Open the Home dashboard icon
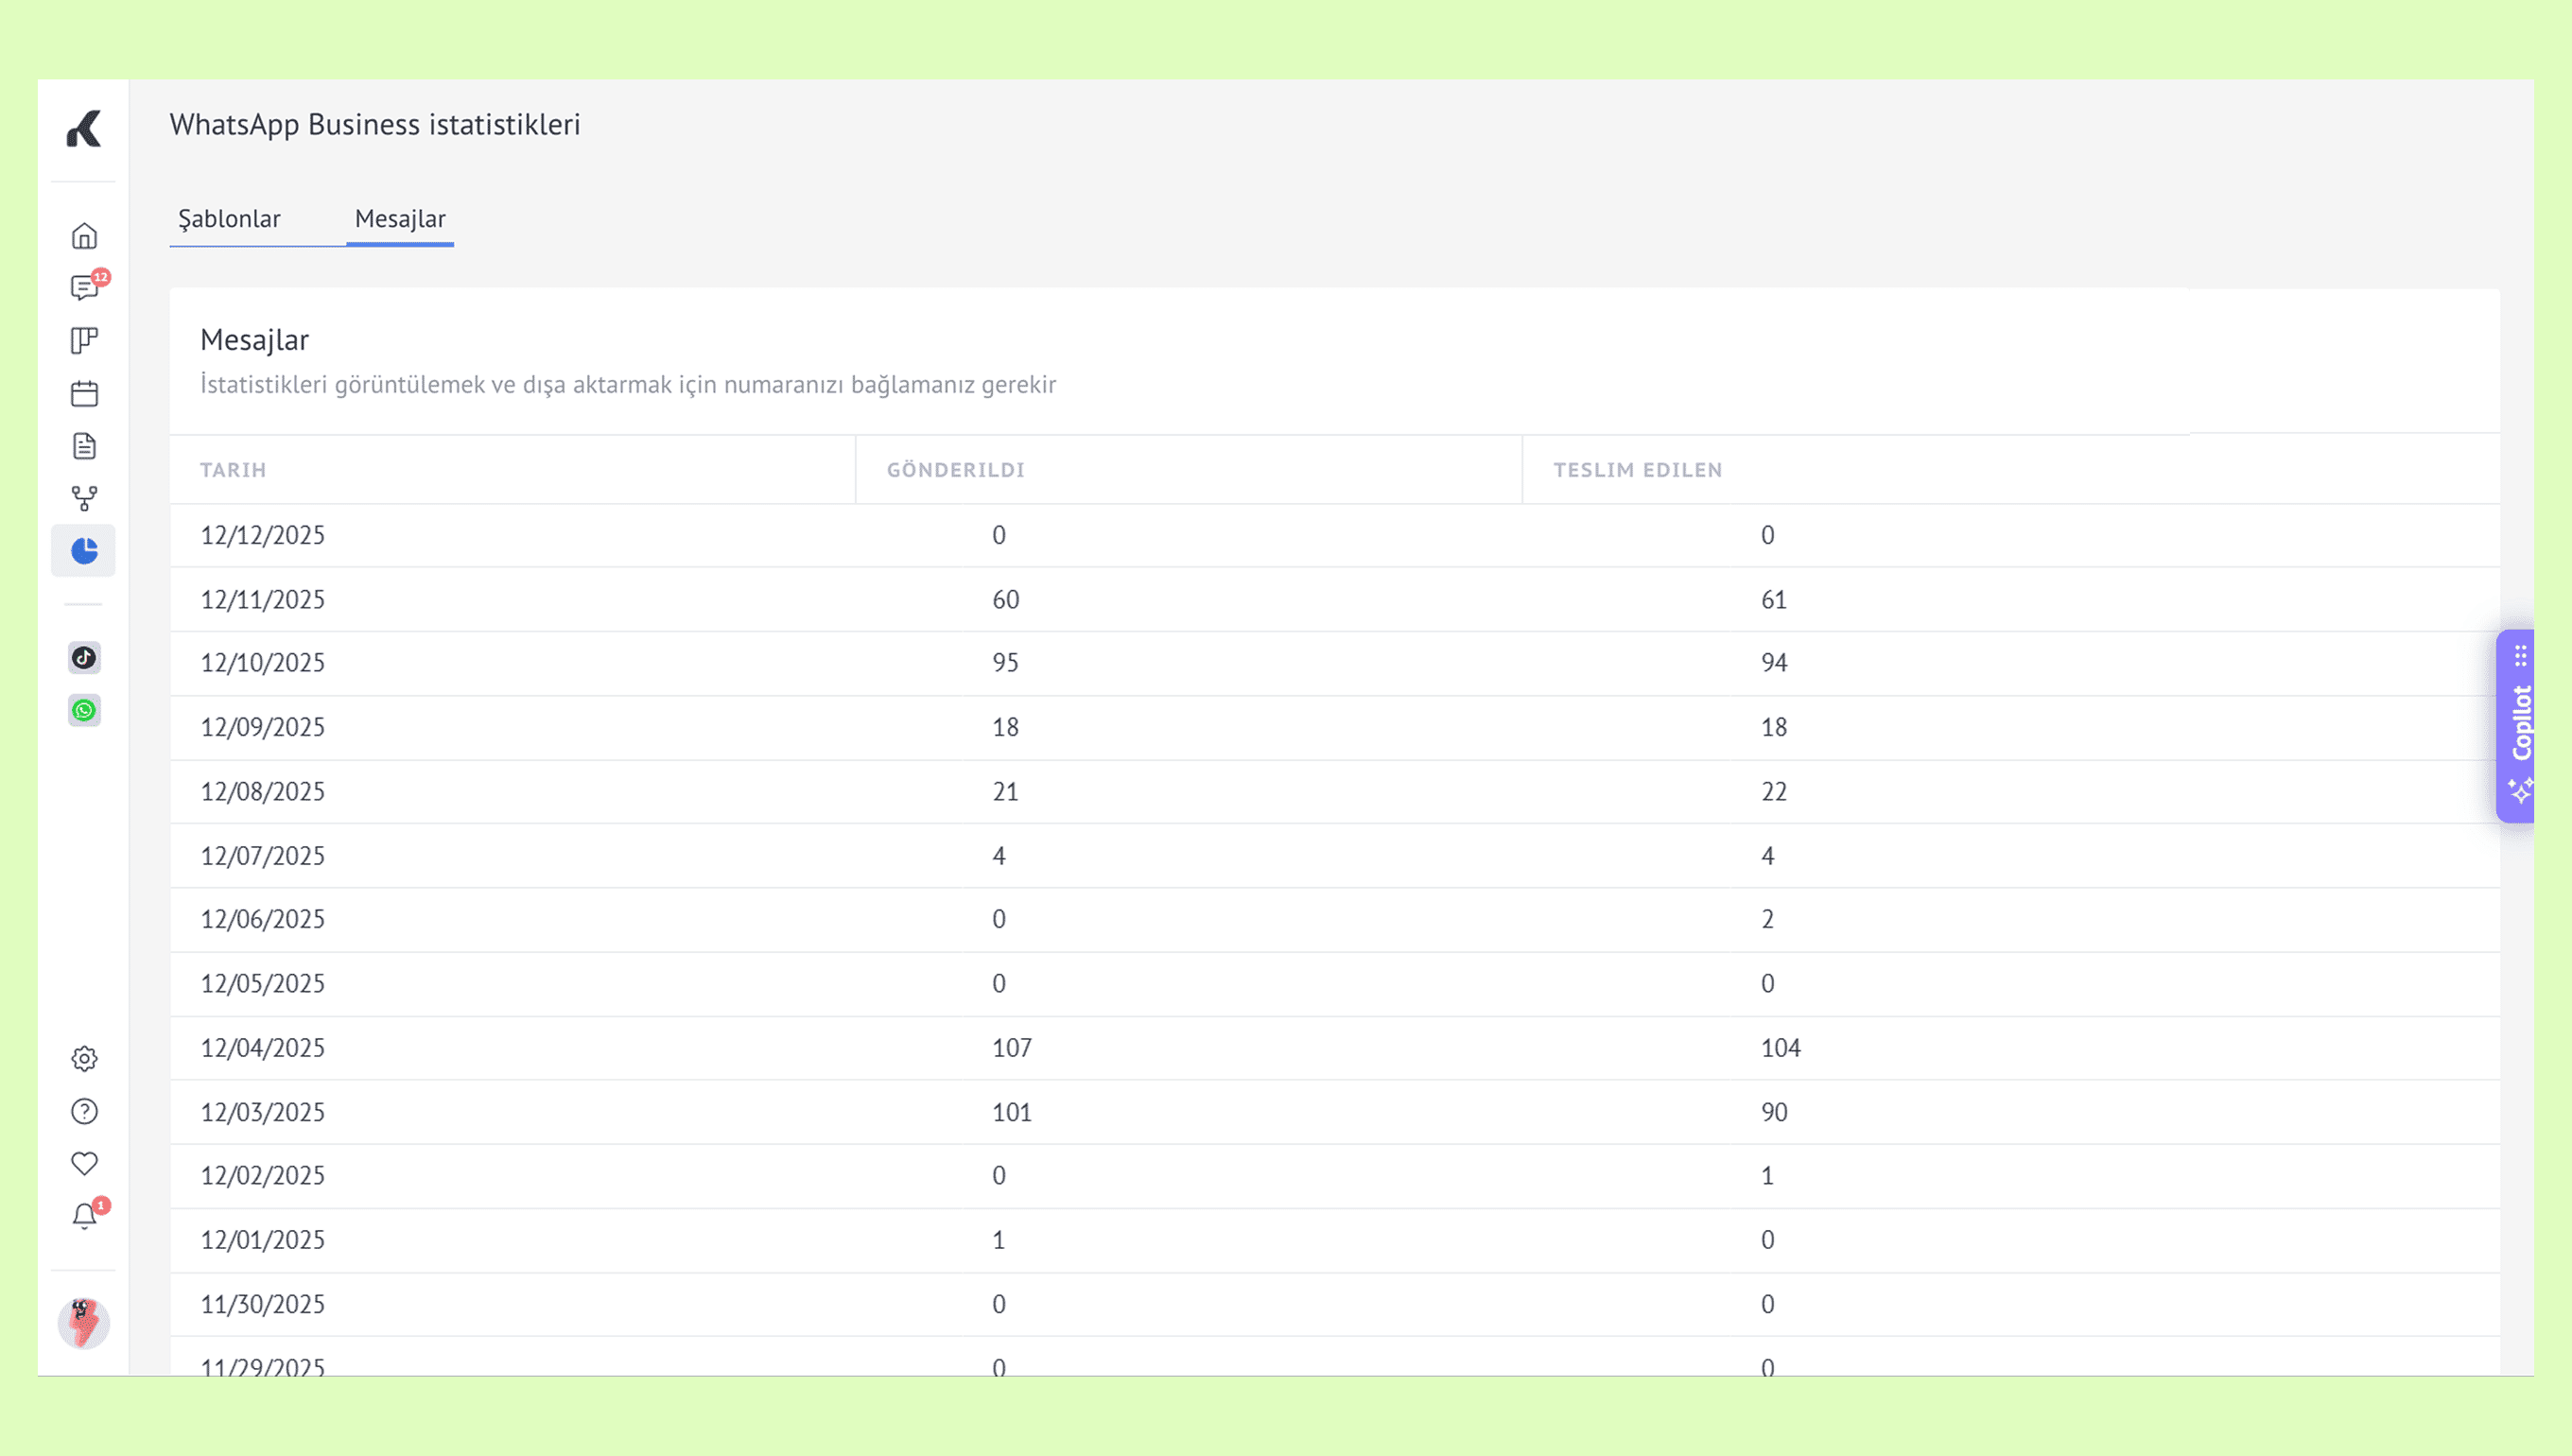This screenshot has height=1456, width=2572. click(84, 236)
